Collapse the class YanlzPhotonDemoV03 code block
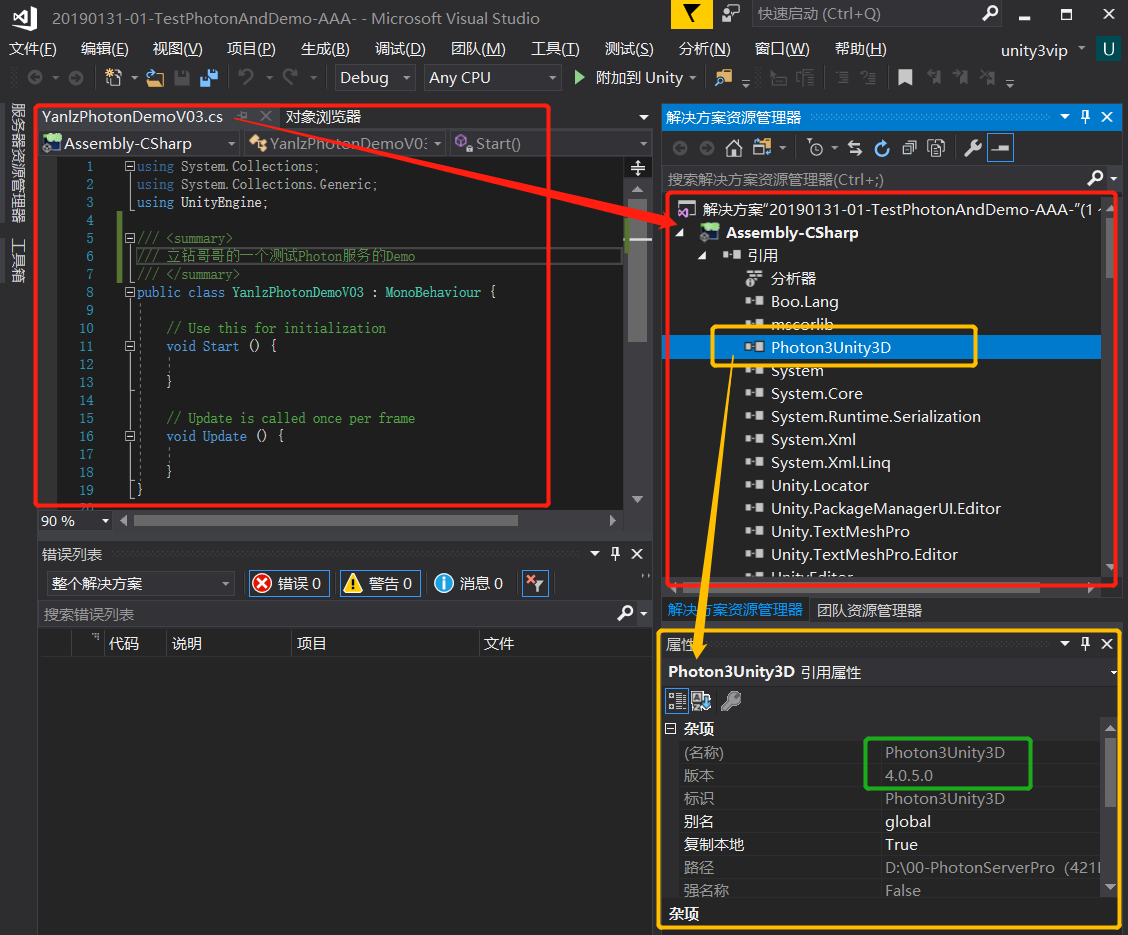This screenshot has width=1128, height=935. 130,292
